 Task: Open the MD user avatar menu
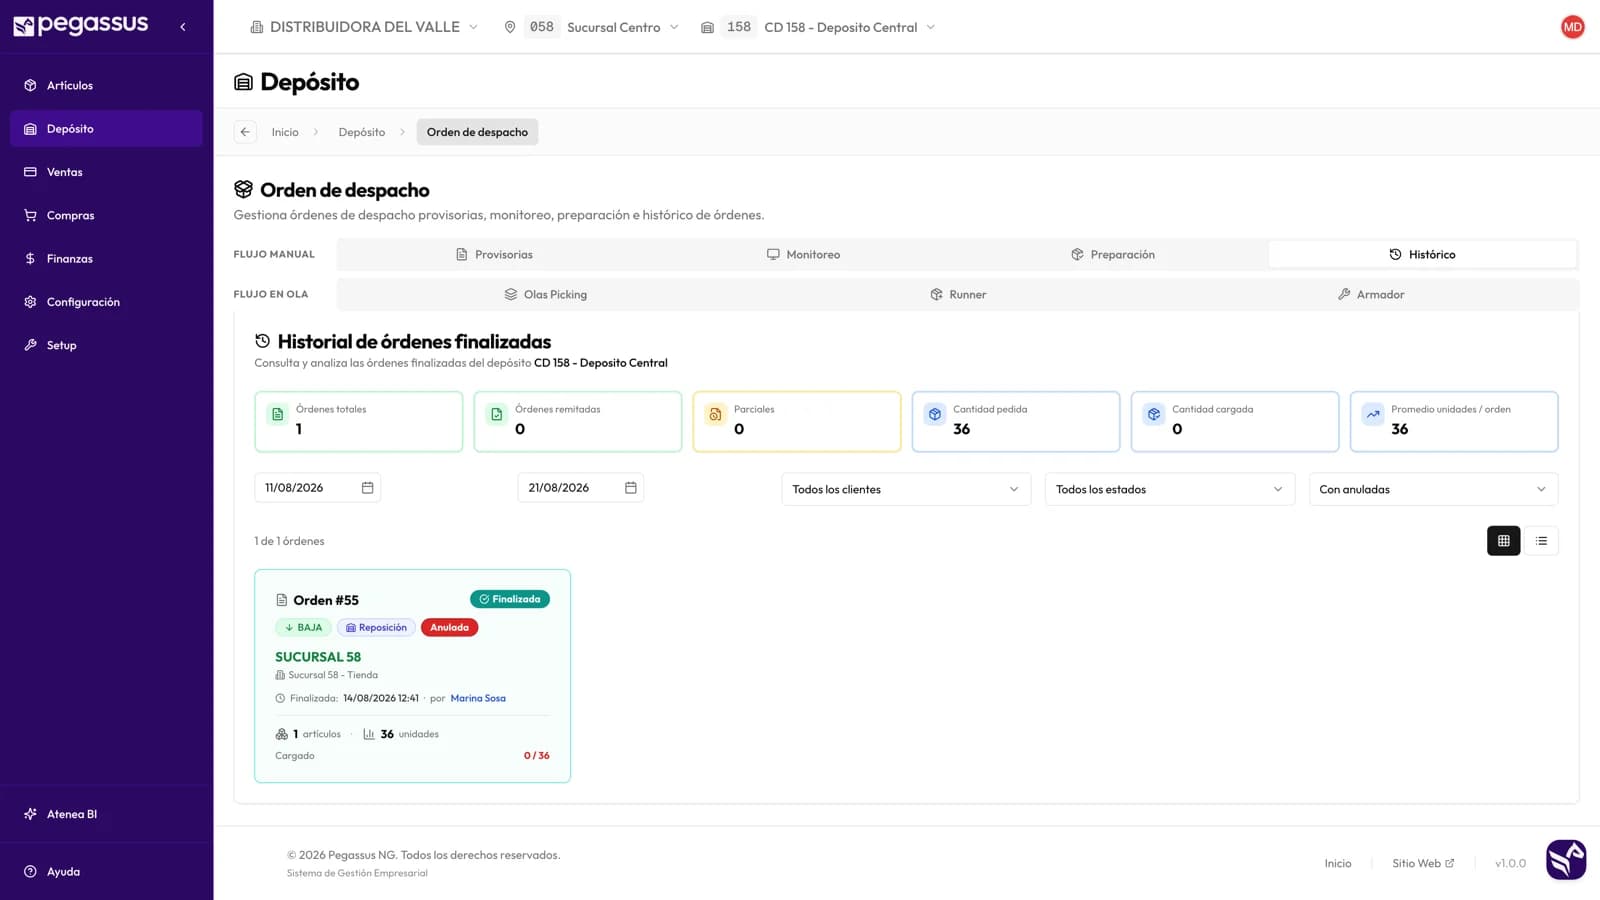click(1572, 27)
